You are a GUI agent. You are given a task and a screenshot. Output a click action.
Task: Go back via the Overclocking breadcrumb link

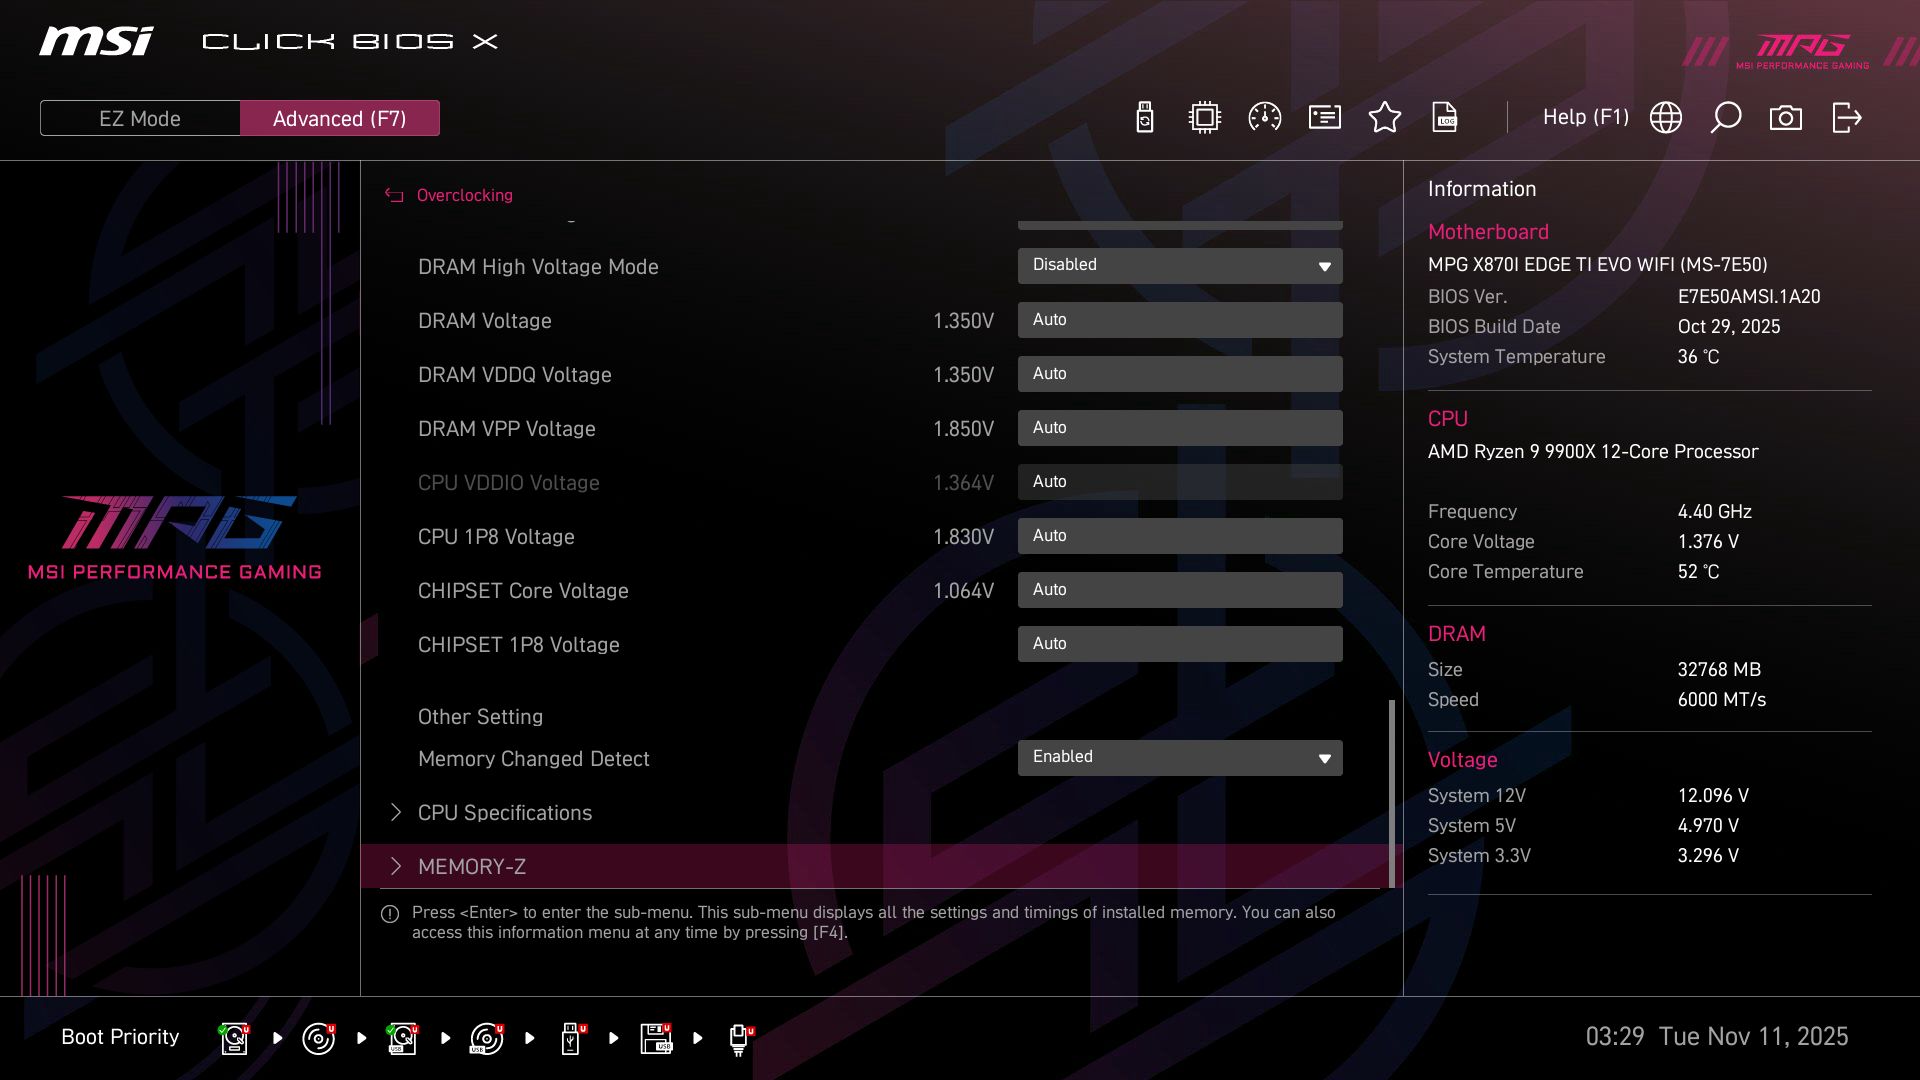pyautogui.click(x=464, y=195)
